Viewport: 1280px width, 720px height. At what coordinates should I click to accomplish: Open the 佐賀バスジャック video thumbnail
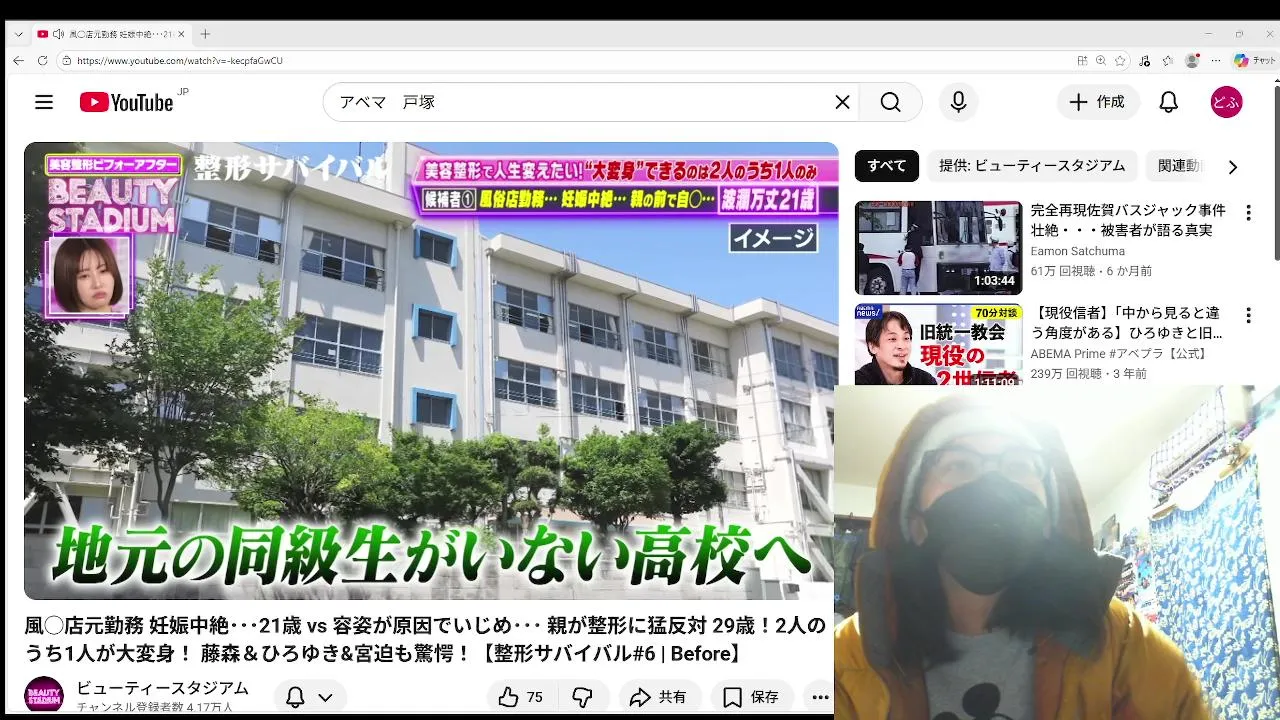(x=938, y=248)
